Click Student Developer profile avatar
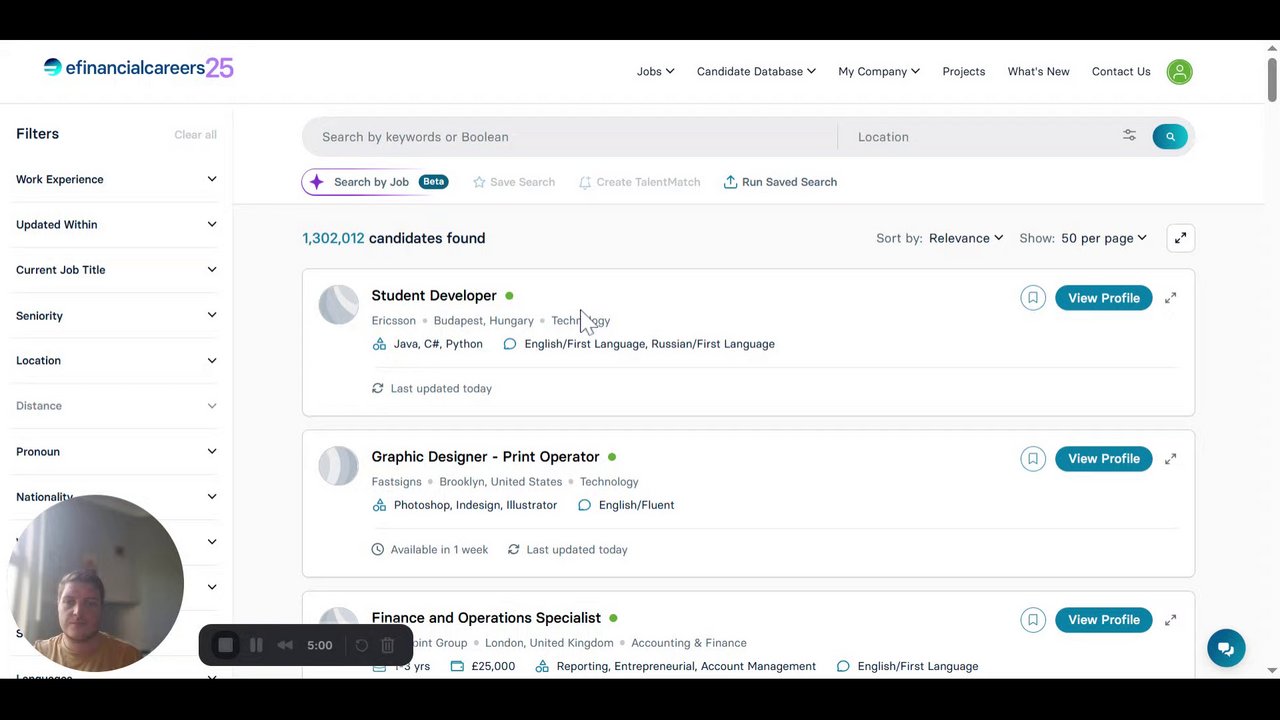Screen dimensions: 1280x720 (338, 305)
